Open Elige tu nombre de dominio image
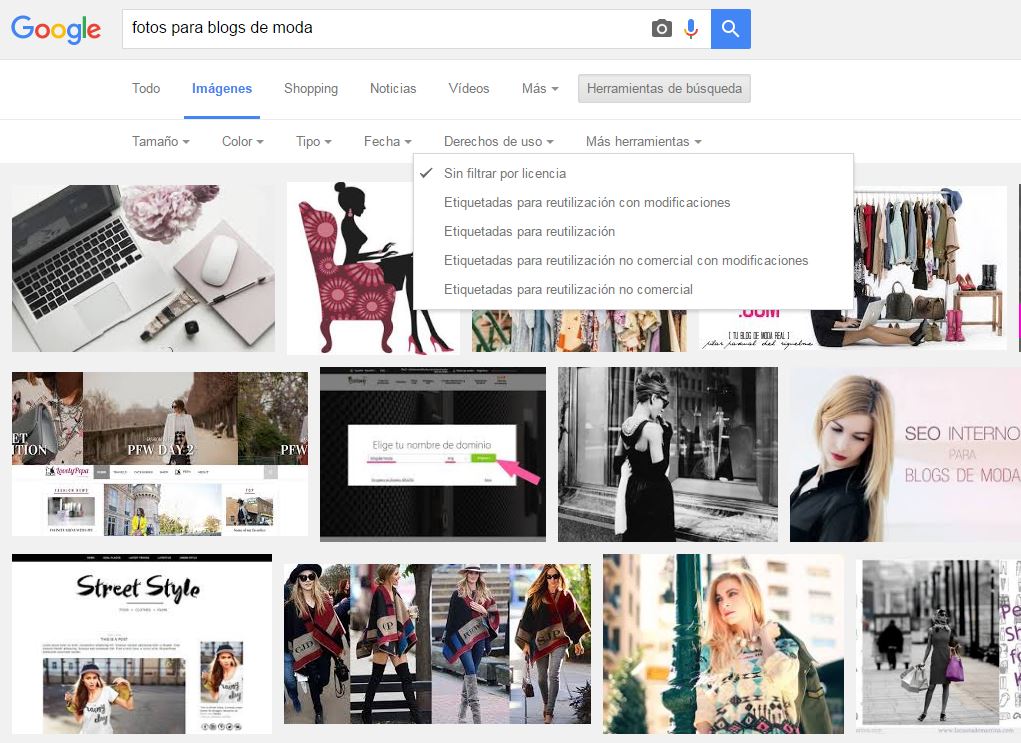 point(432,454)
